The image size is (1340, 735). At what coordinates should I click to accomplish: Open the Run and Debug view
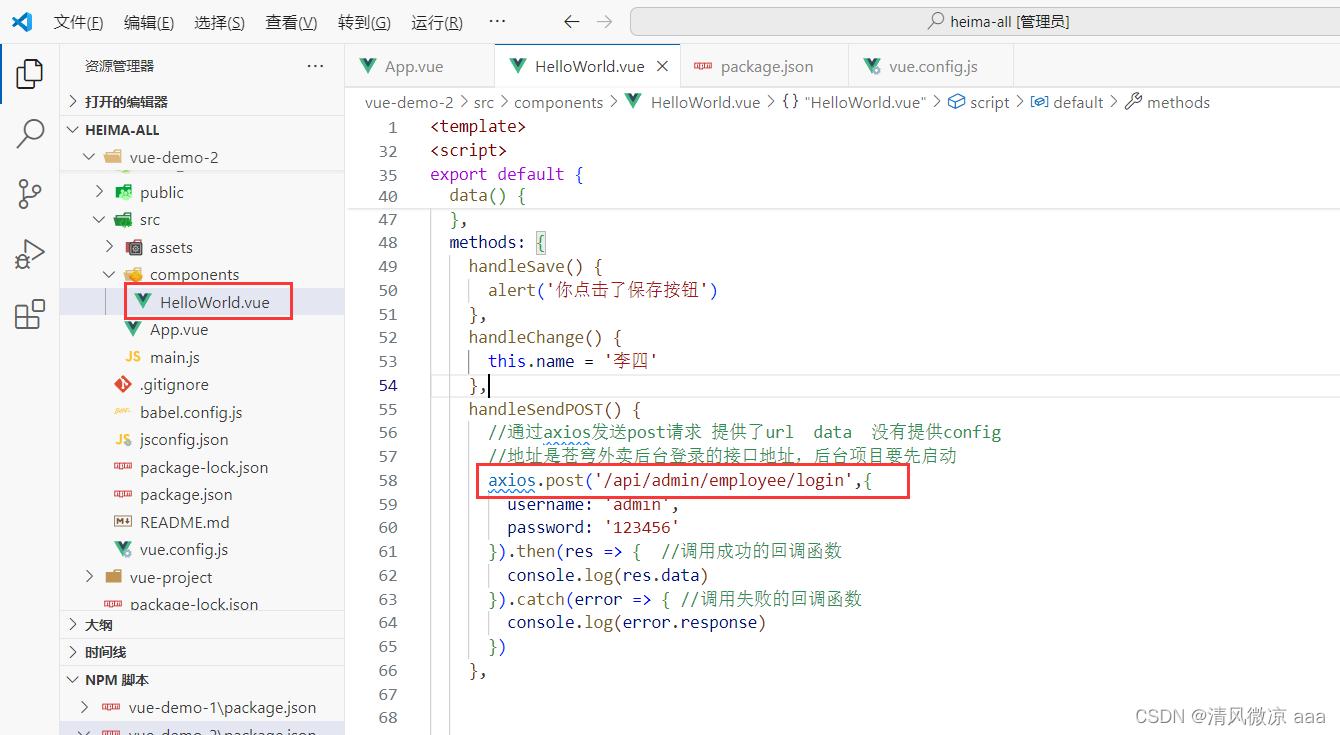30,254
